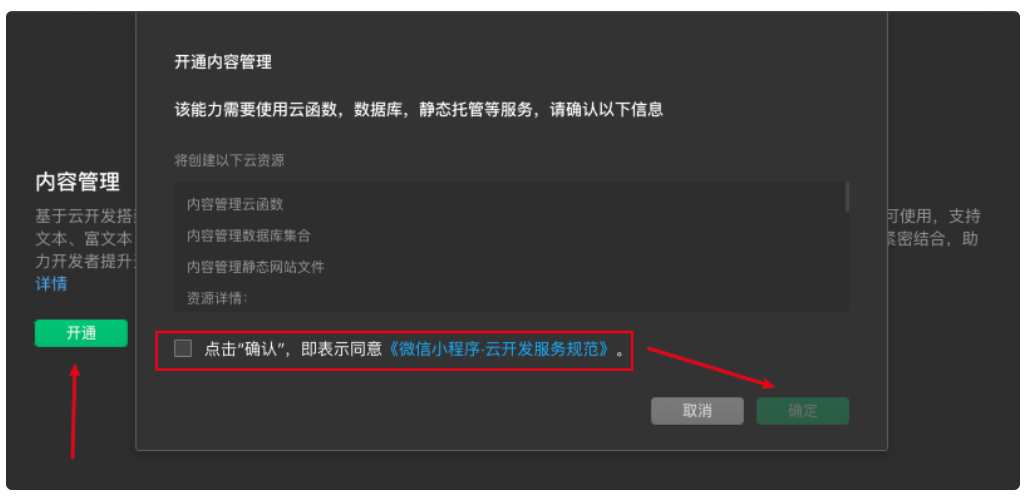Open the 详情 link under 内容管理
1030x503 pixels.
[x=51, y=285]
